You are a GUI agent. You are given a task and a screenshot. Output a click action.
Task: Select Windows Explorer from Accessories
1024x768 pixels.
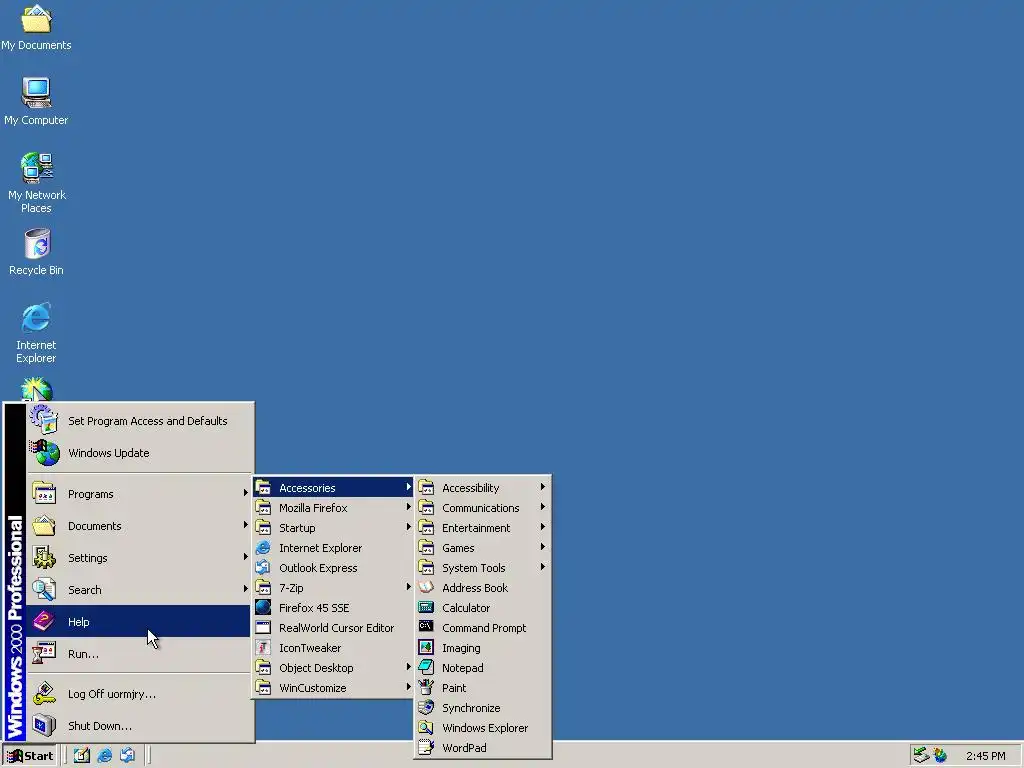[483, 728]
